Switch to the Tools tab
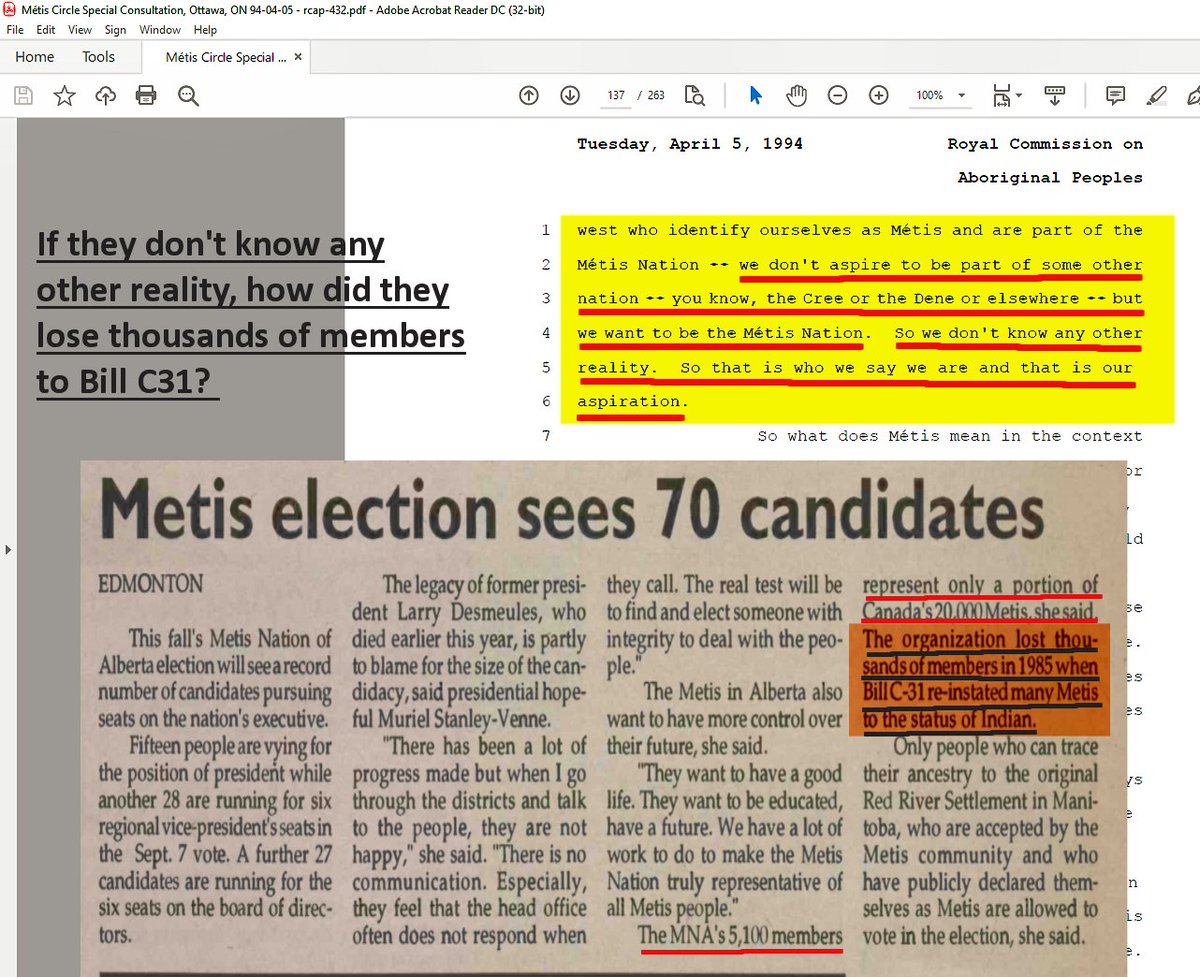 click(98, 57)
